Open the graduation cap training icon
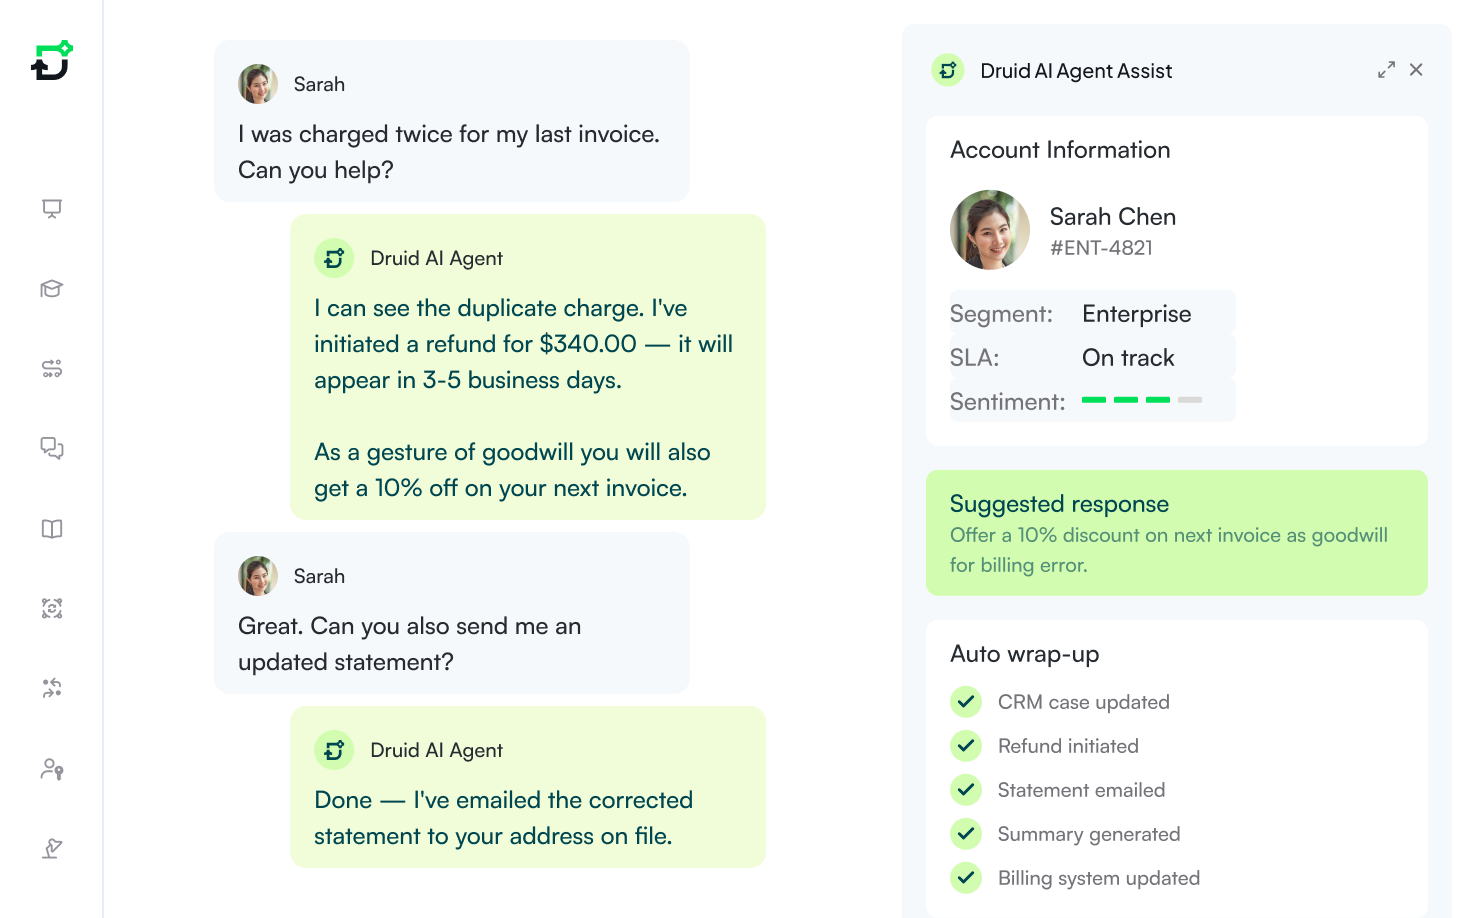Screen dimensions: 1474x918 52,289
